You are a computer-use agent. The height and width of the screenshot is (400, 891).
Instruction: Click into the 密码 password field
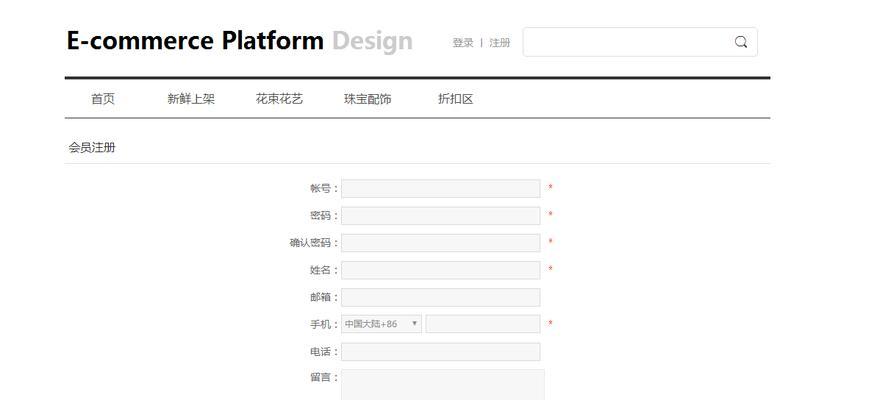(x=440, y=216)
